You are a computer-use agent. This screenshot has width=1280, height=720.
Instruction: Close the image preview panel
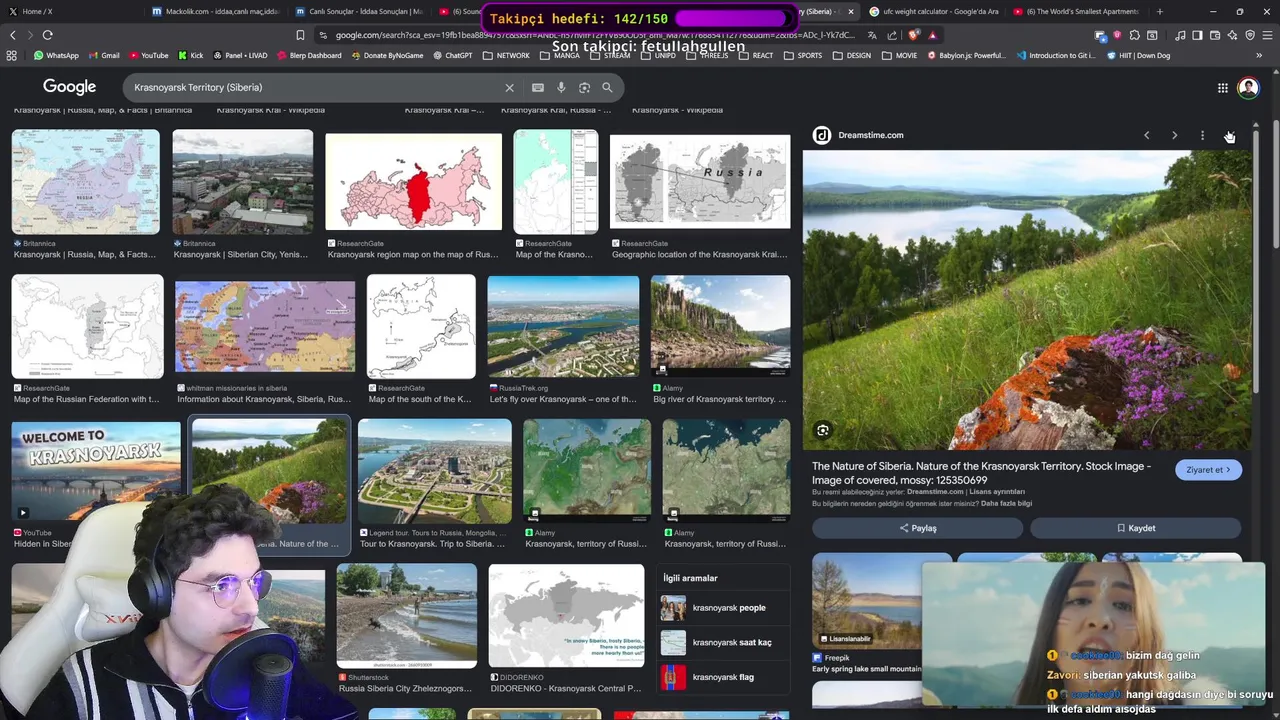click(1230, 135)
